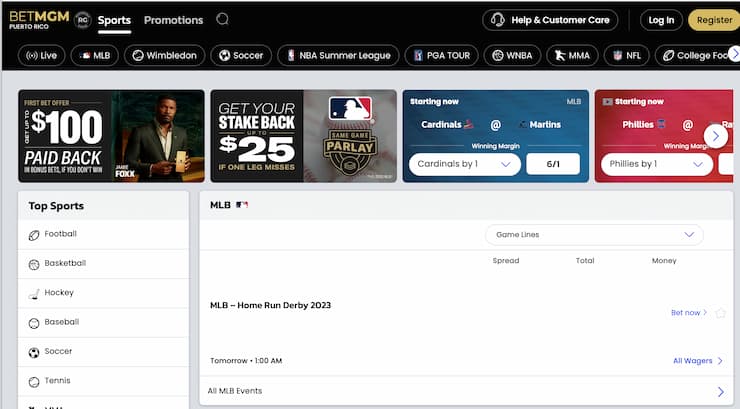
Task: Expand All MLB Events chevron
Action: 720,391
